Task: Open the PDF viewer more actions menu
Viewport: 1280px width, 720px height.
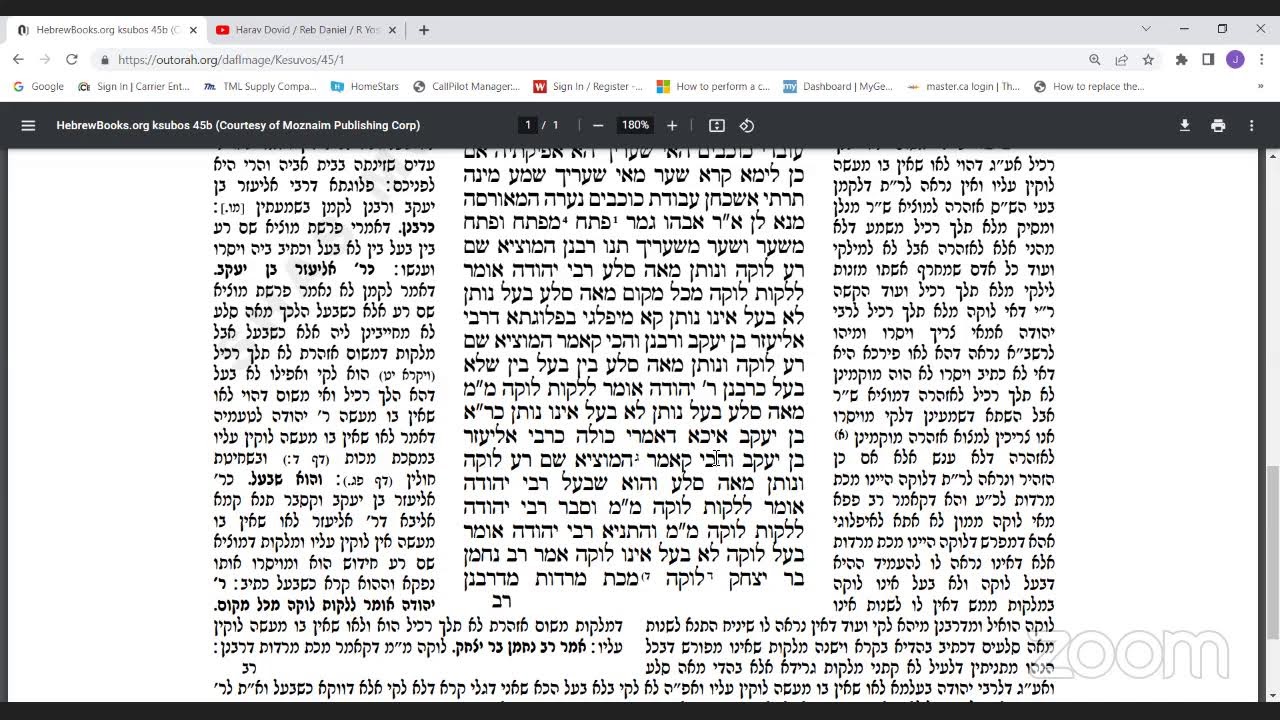Action: coord(1251,125)
